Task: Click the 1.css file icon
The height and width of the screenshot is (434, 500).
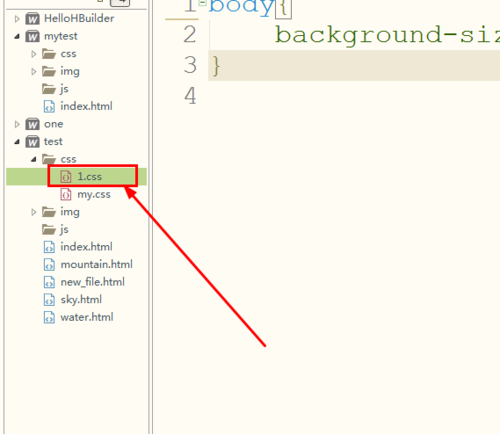Action: 66,177
